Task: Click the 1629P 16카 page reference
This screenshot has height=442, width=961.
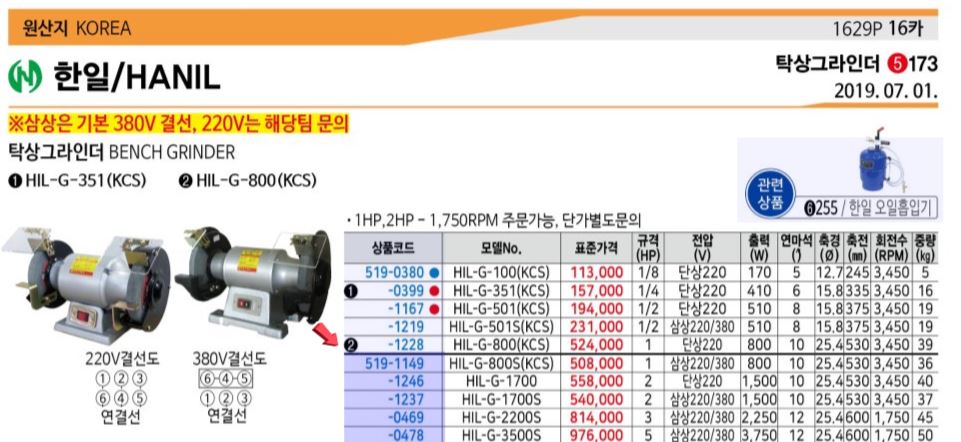Action: tap(877, 28)
